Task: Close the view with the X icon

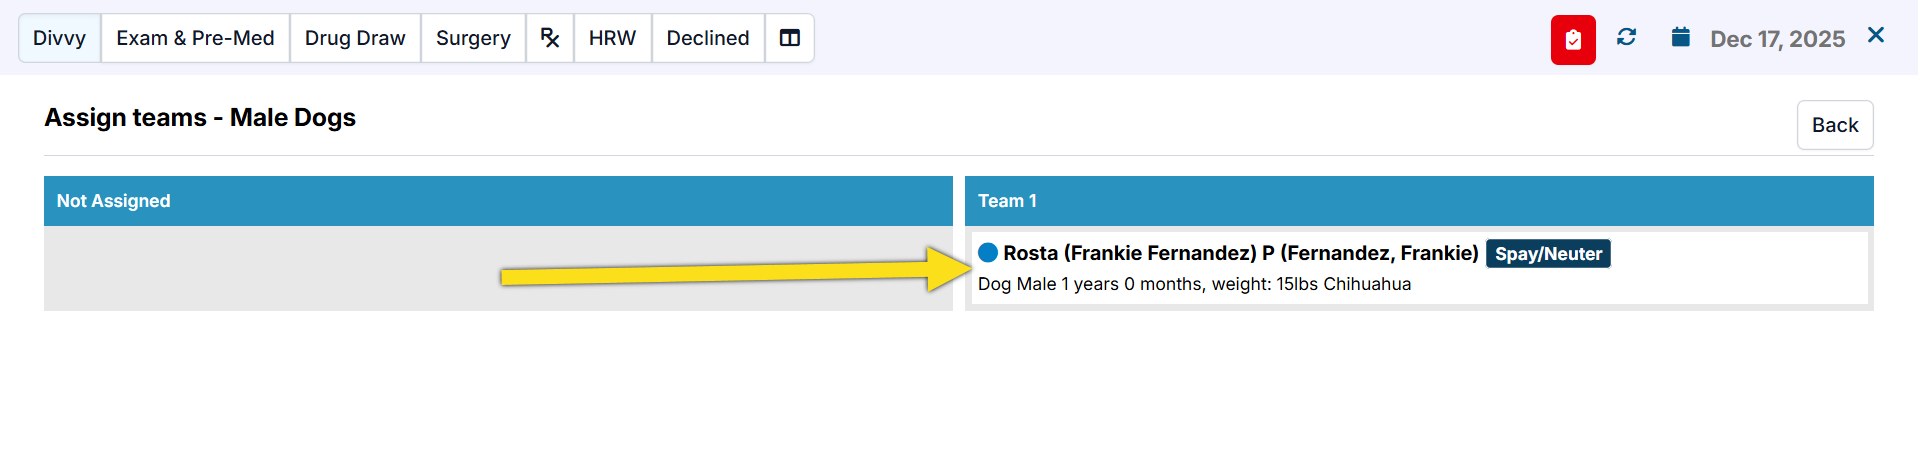Action: [x=1876, y=35]
